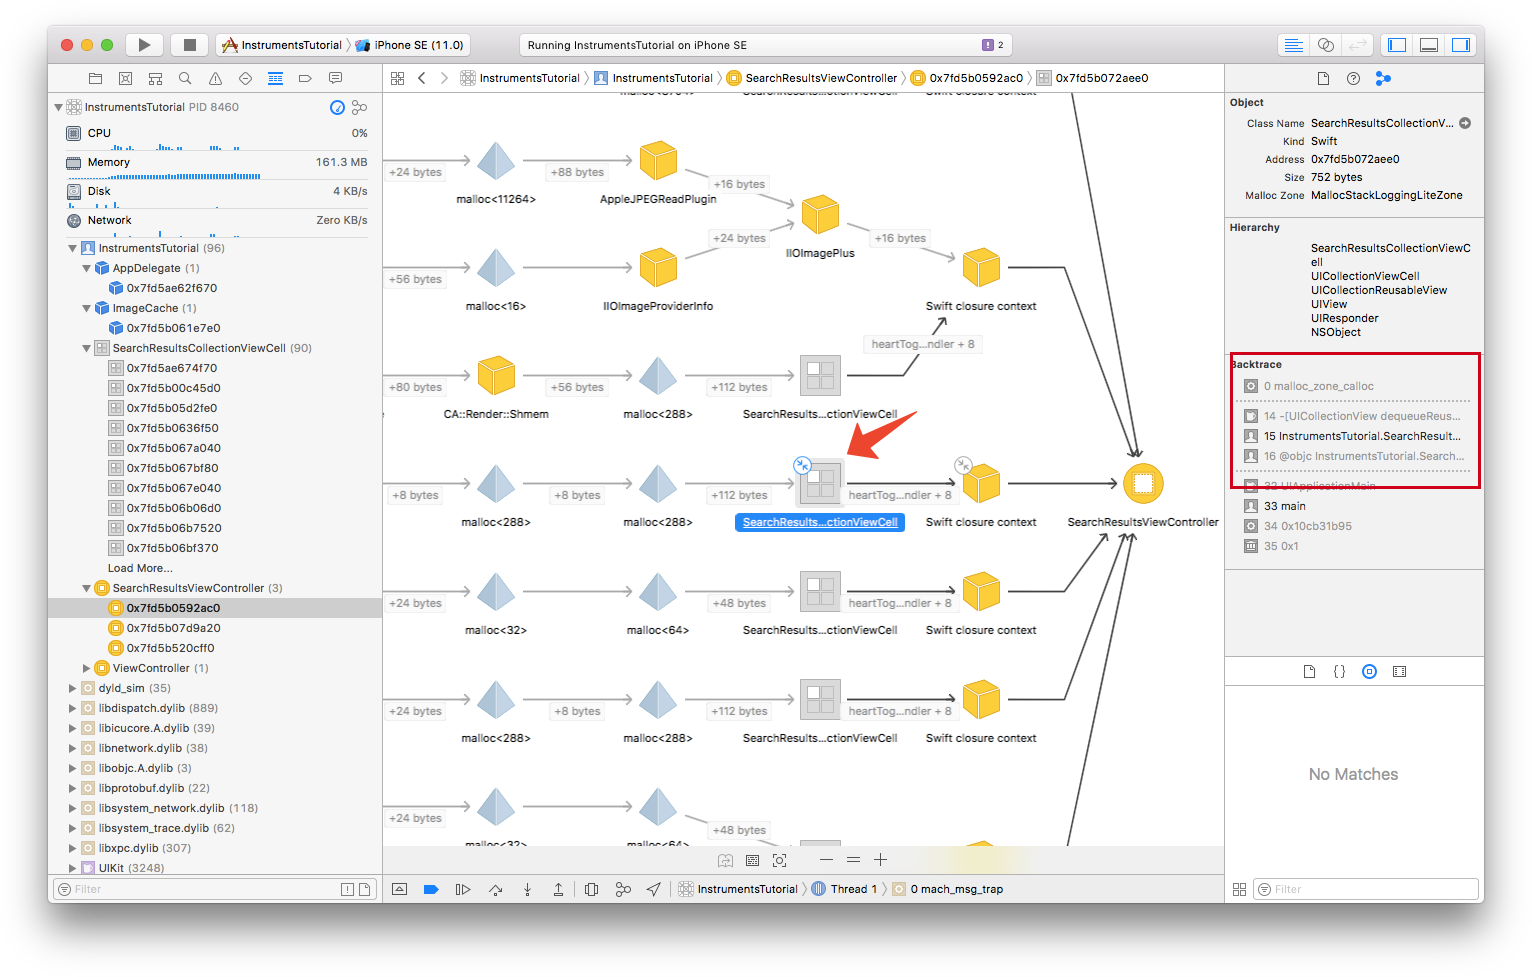Select the Memory inspector tab
This screenshot has width=1532, height=977.
point(1383,78)
